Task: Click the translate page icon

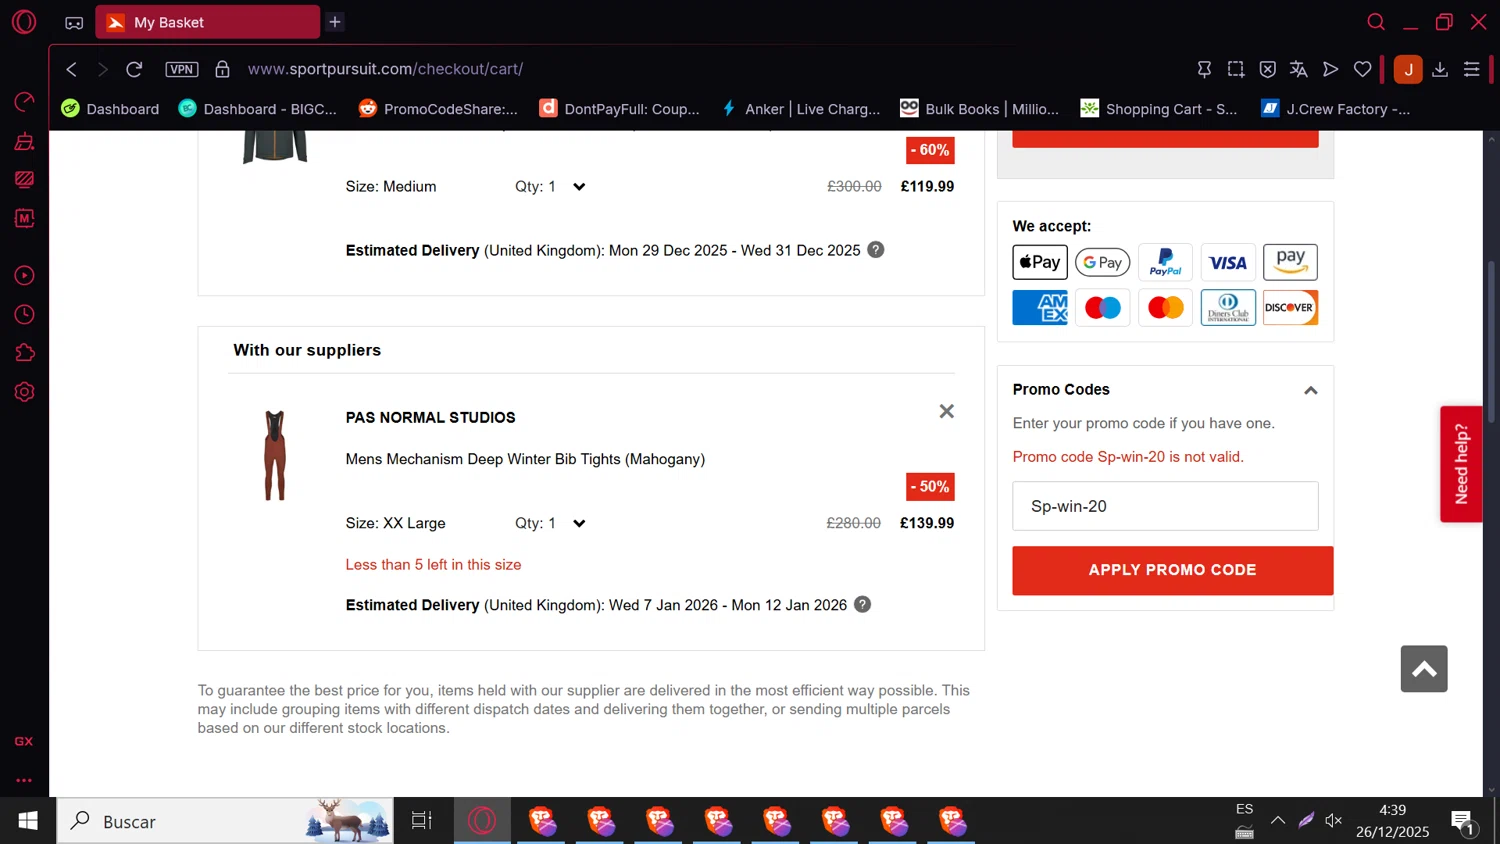Action: coord(1299,69)
